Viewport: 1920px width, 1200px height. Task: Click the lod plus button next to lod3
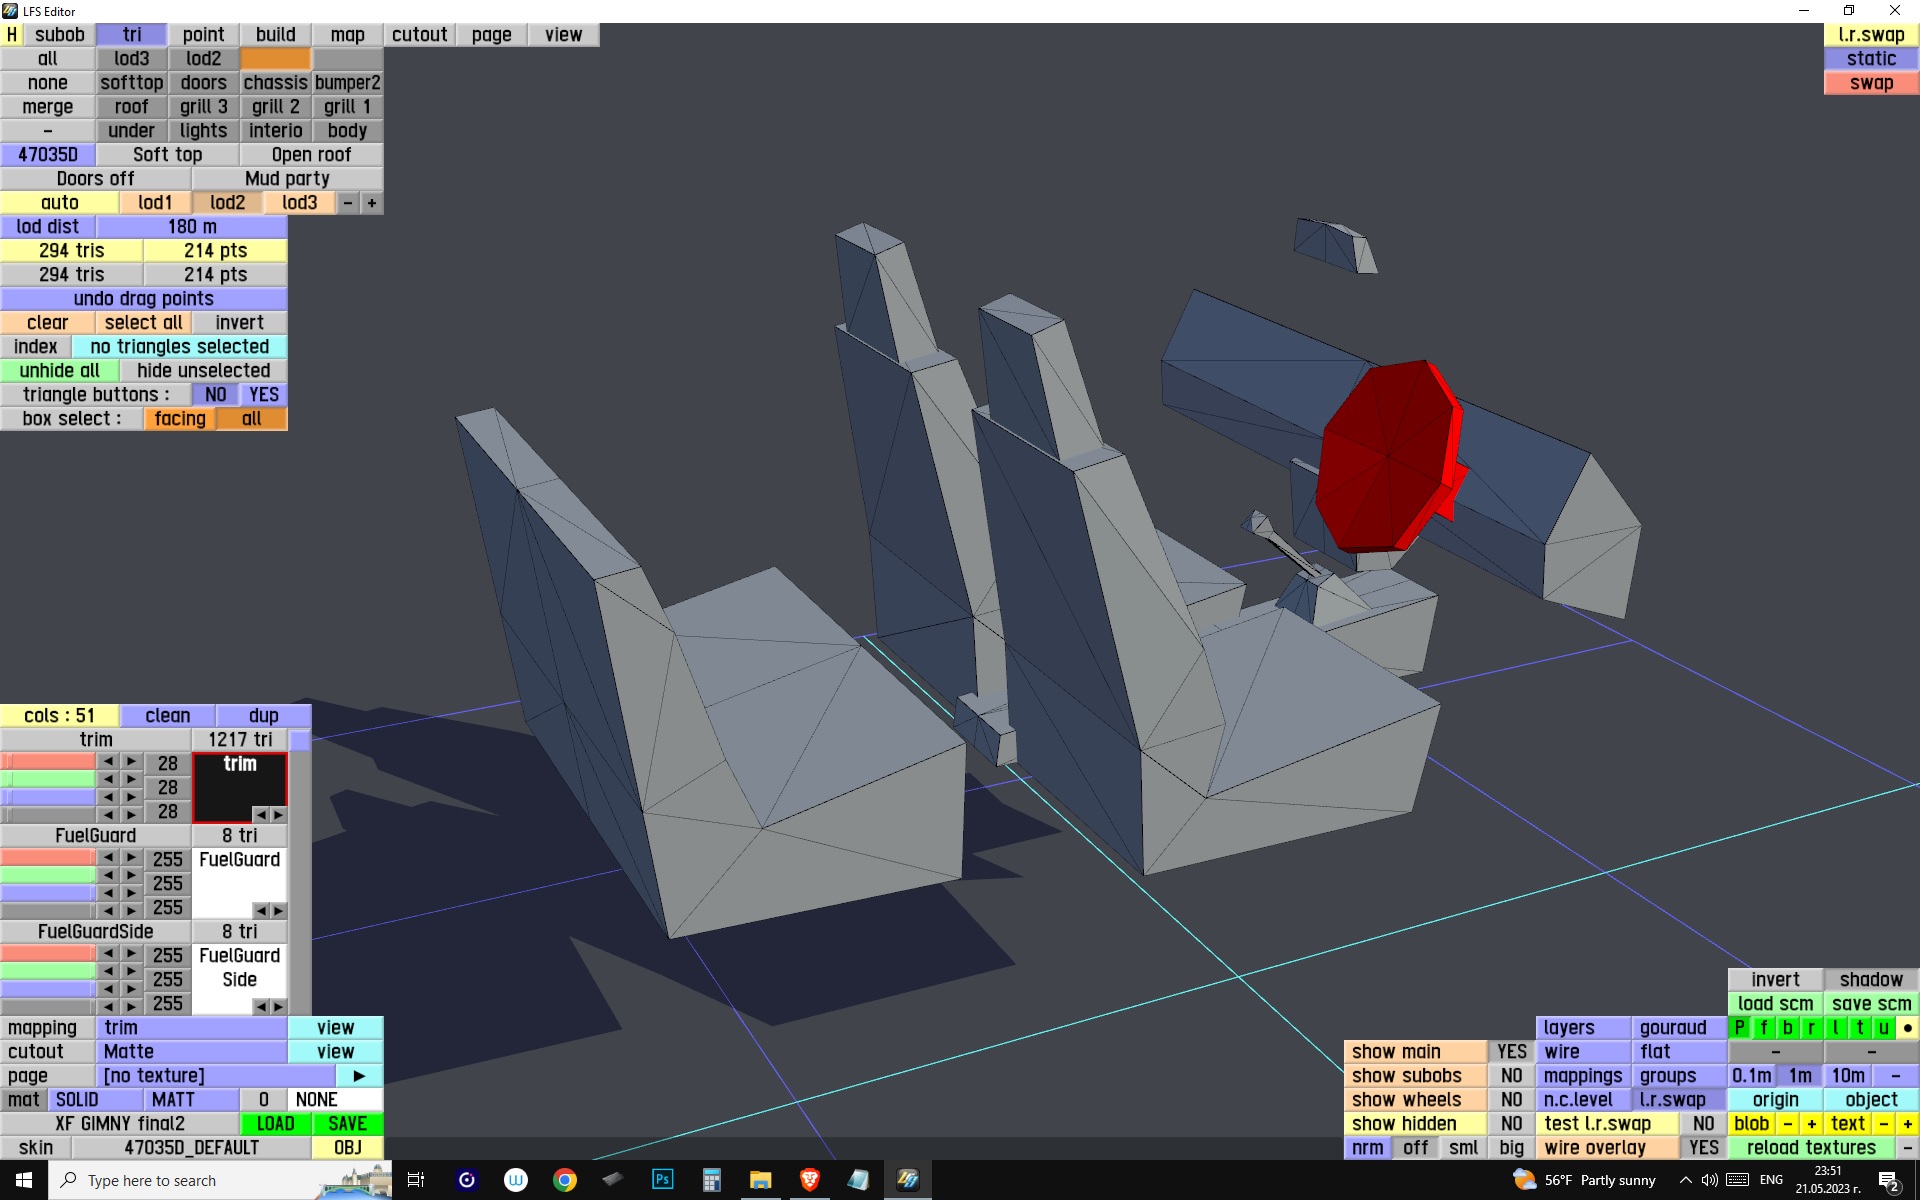372,203
